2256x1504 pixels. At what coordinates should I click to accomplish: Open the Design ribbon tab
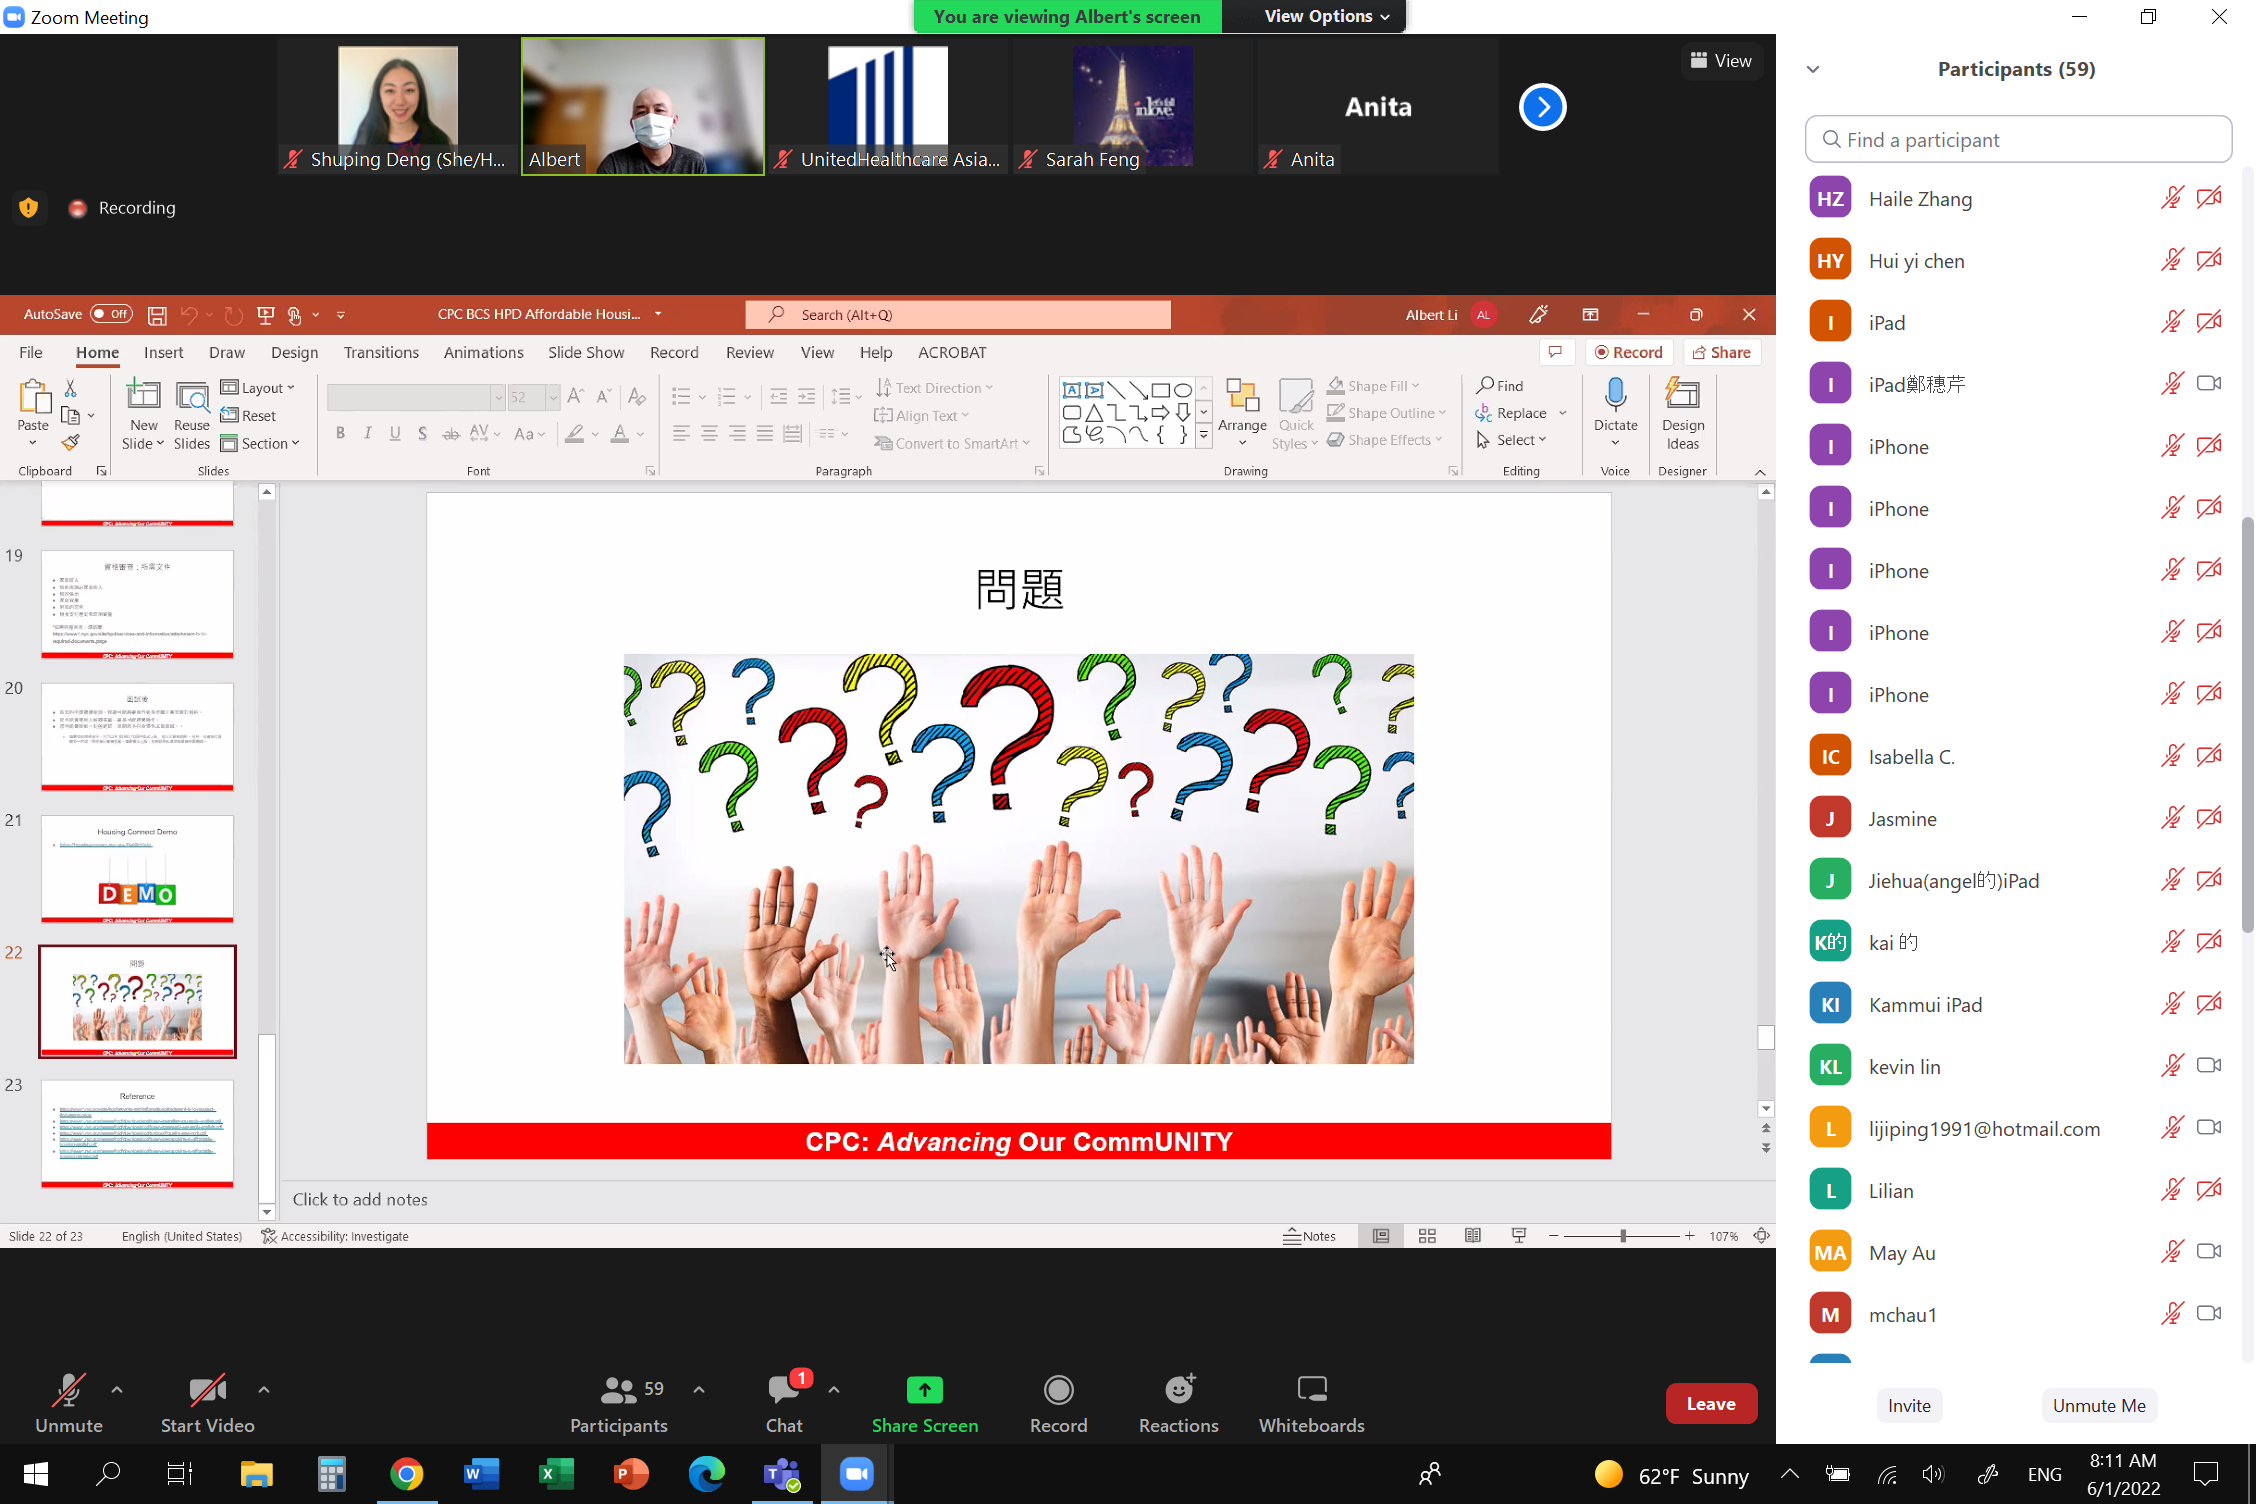tap(294, 352)
